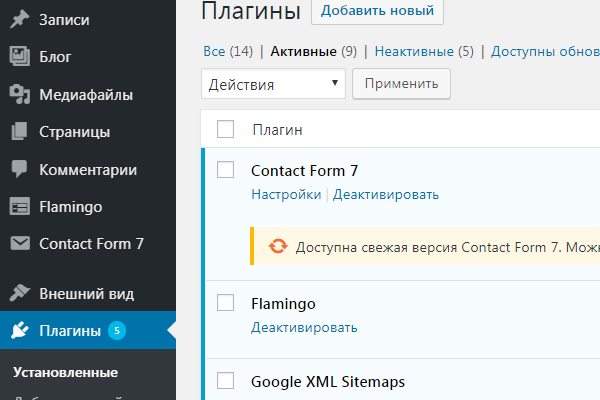Click the Плагины plug icon in sidebar
This screenshot has width=600, height=400.
pyautogui.click(x=20, y=330)
